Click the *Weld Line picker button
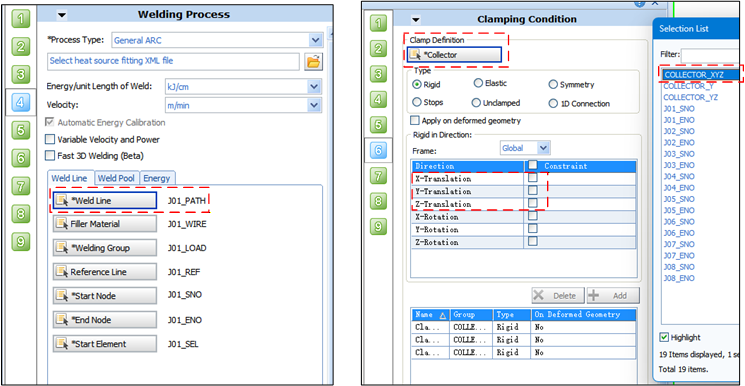 pos(105,201)
